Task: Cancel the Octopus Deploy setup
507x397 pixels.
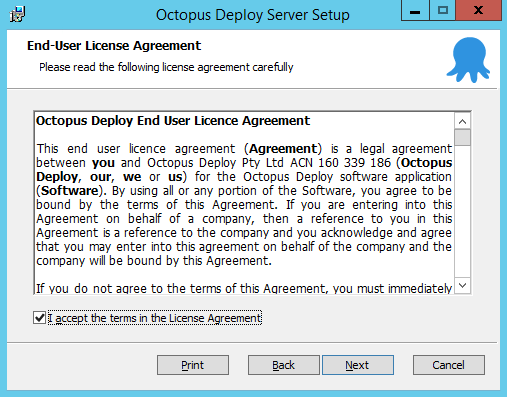Action: tap(449, 365)
